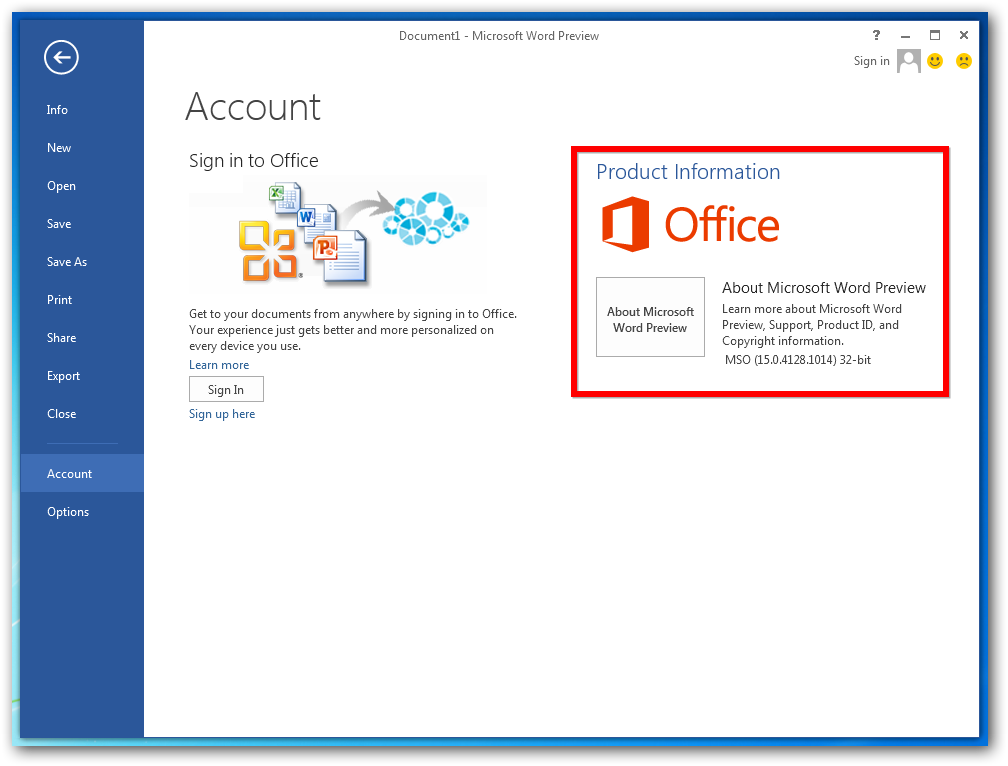1008x766 pixels.
Task: Select Export in the sidebar
Action: point(82,376)
